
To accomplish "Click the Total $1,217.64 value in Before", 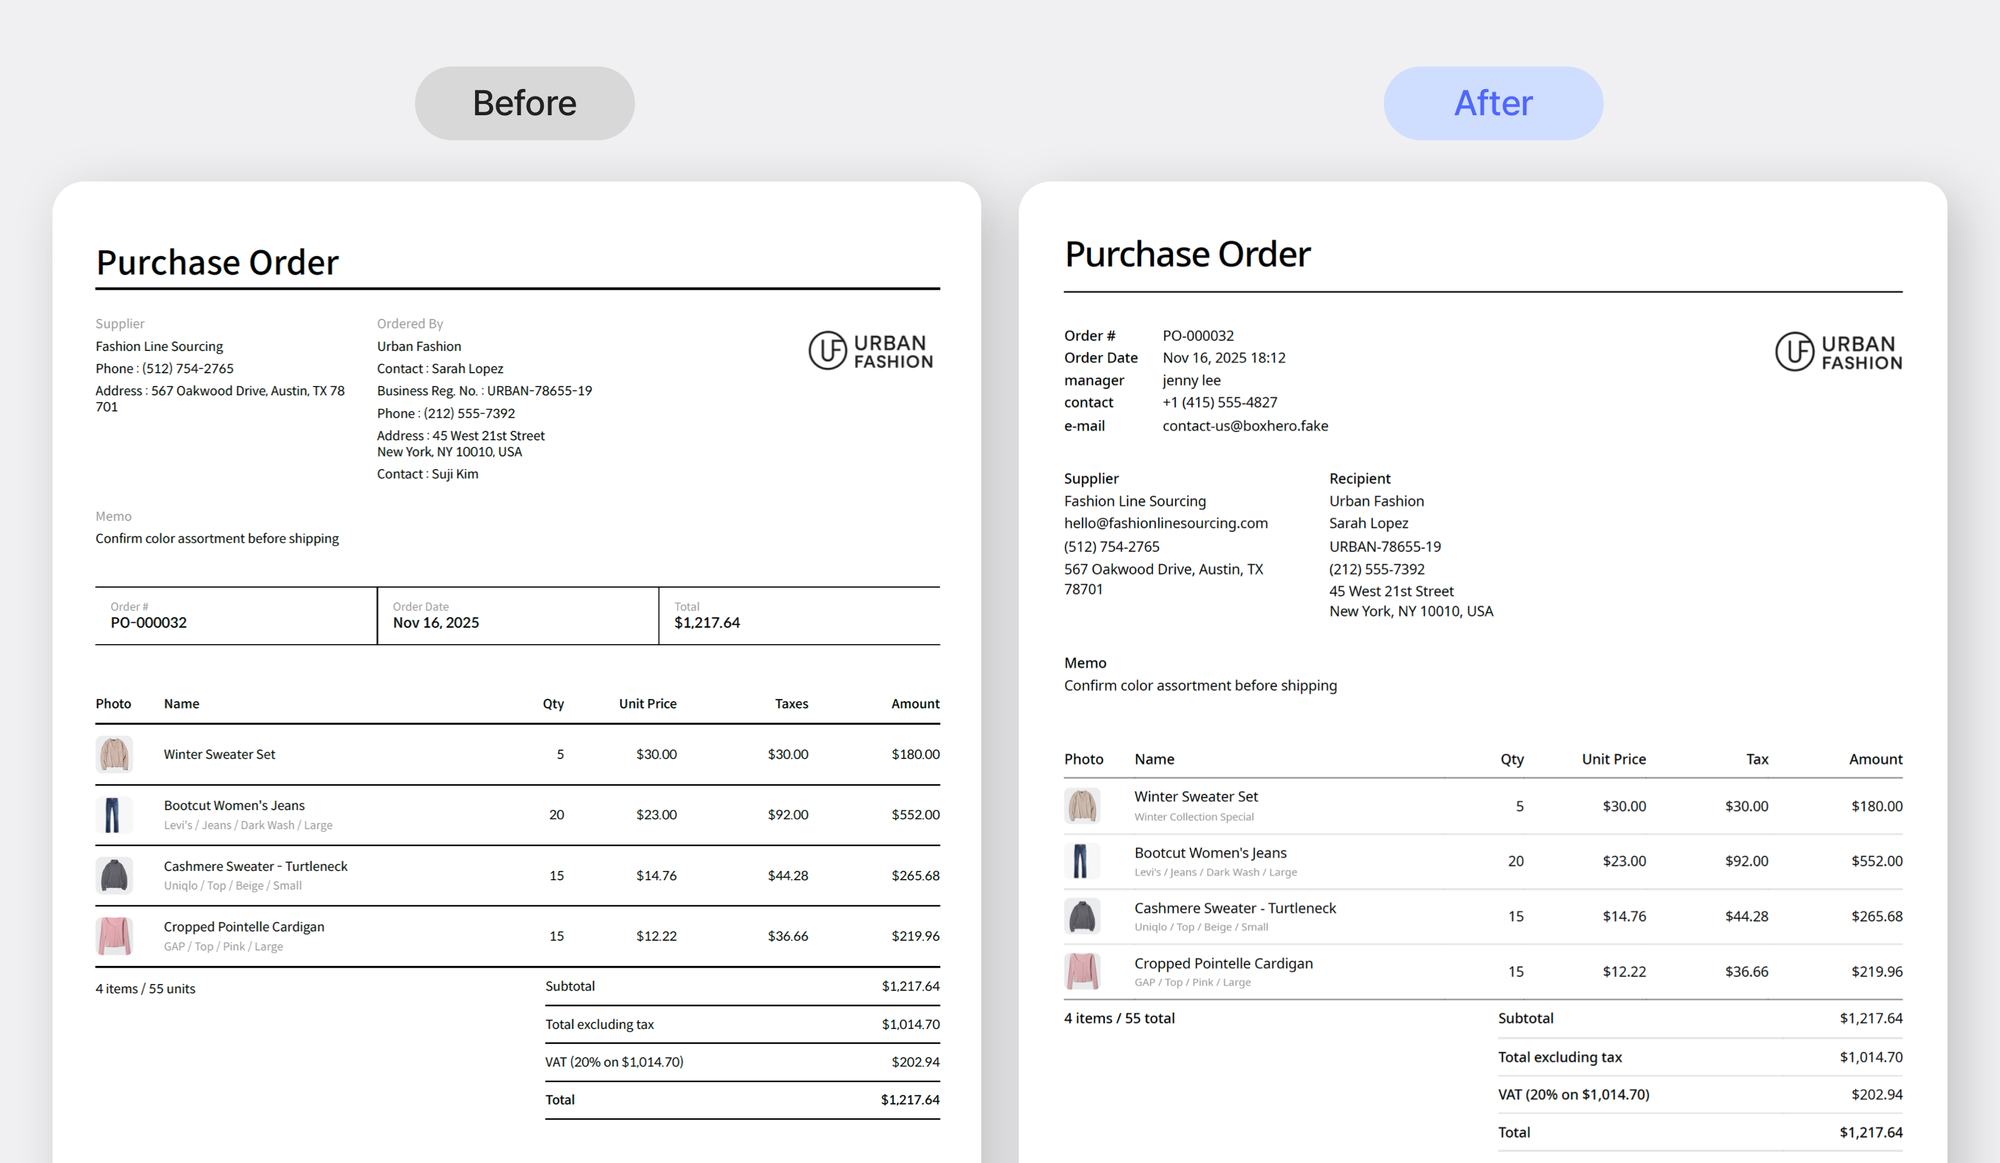I will click(707, 621).
